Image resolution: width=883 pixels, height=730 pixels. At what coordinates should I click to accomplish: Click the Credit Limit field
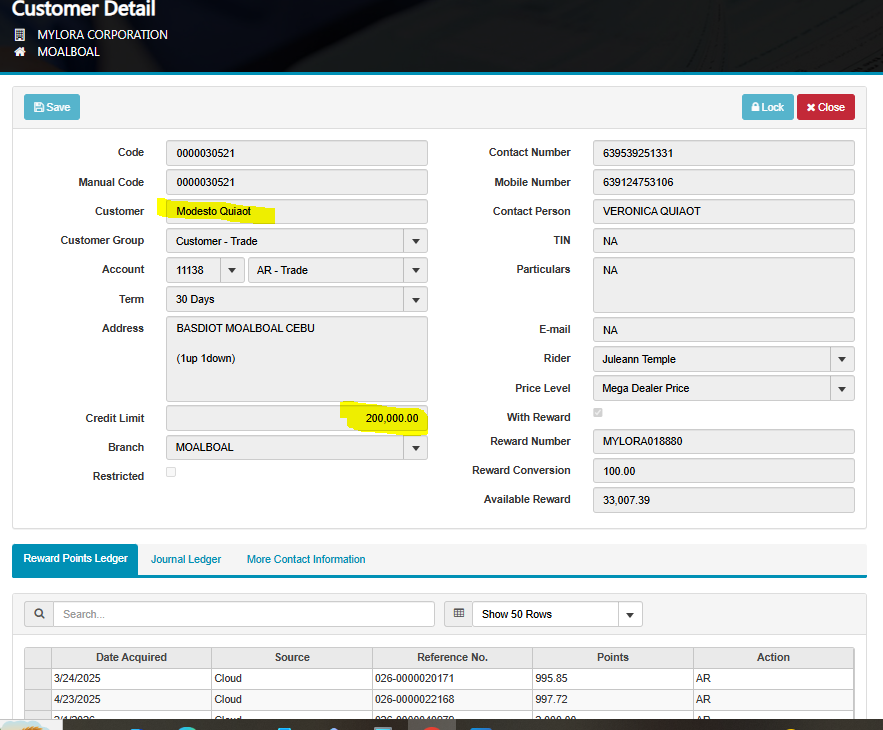(x=296, y=418)
